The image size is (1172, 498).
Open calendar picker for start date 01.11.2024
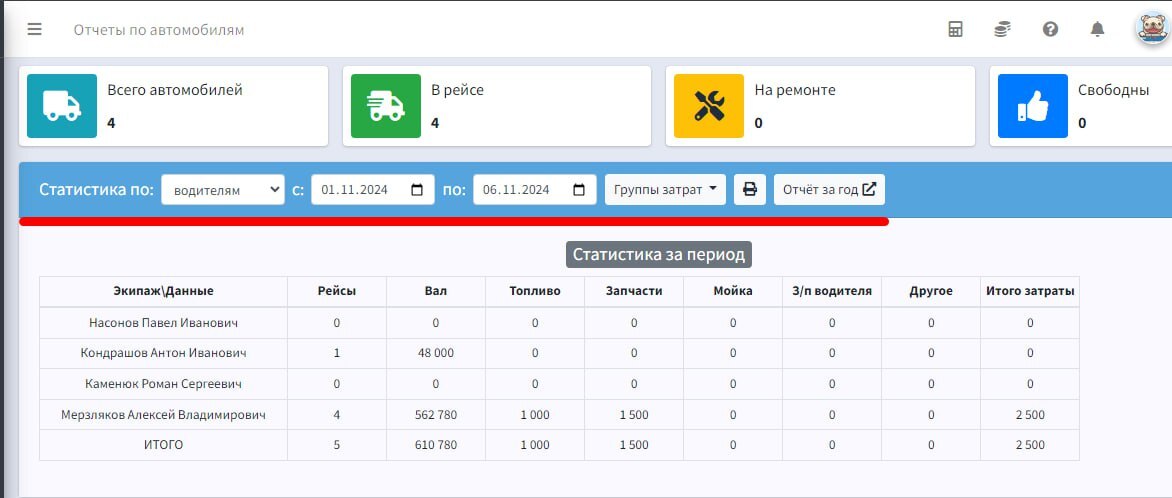pos(418,190)
